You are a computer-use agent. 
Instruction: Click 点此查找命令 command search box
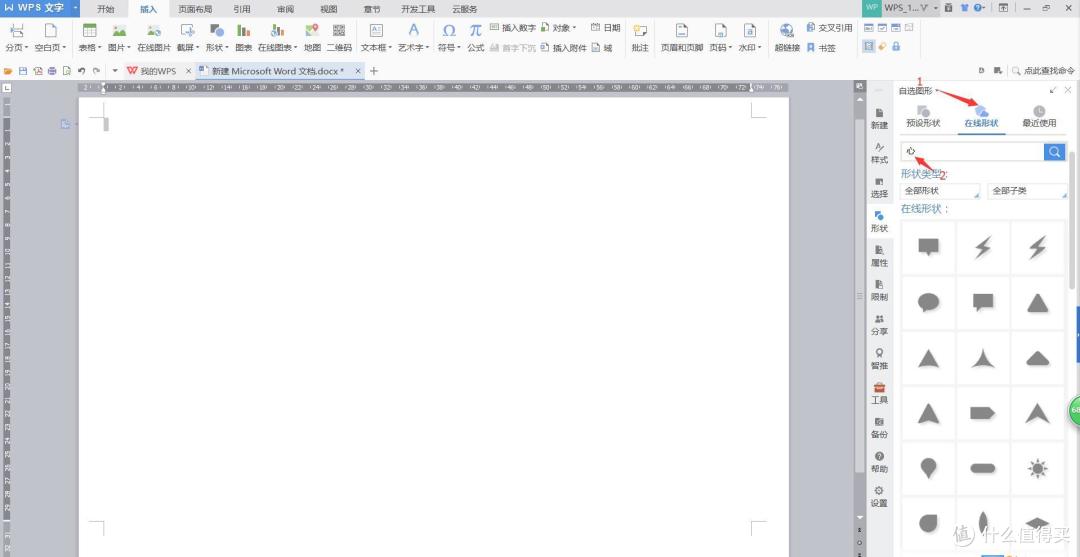[1043, 70]
